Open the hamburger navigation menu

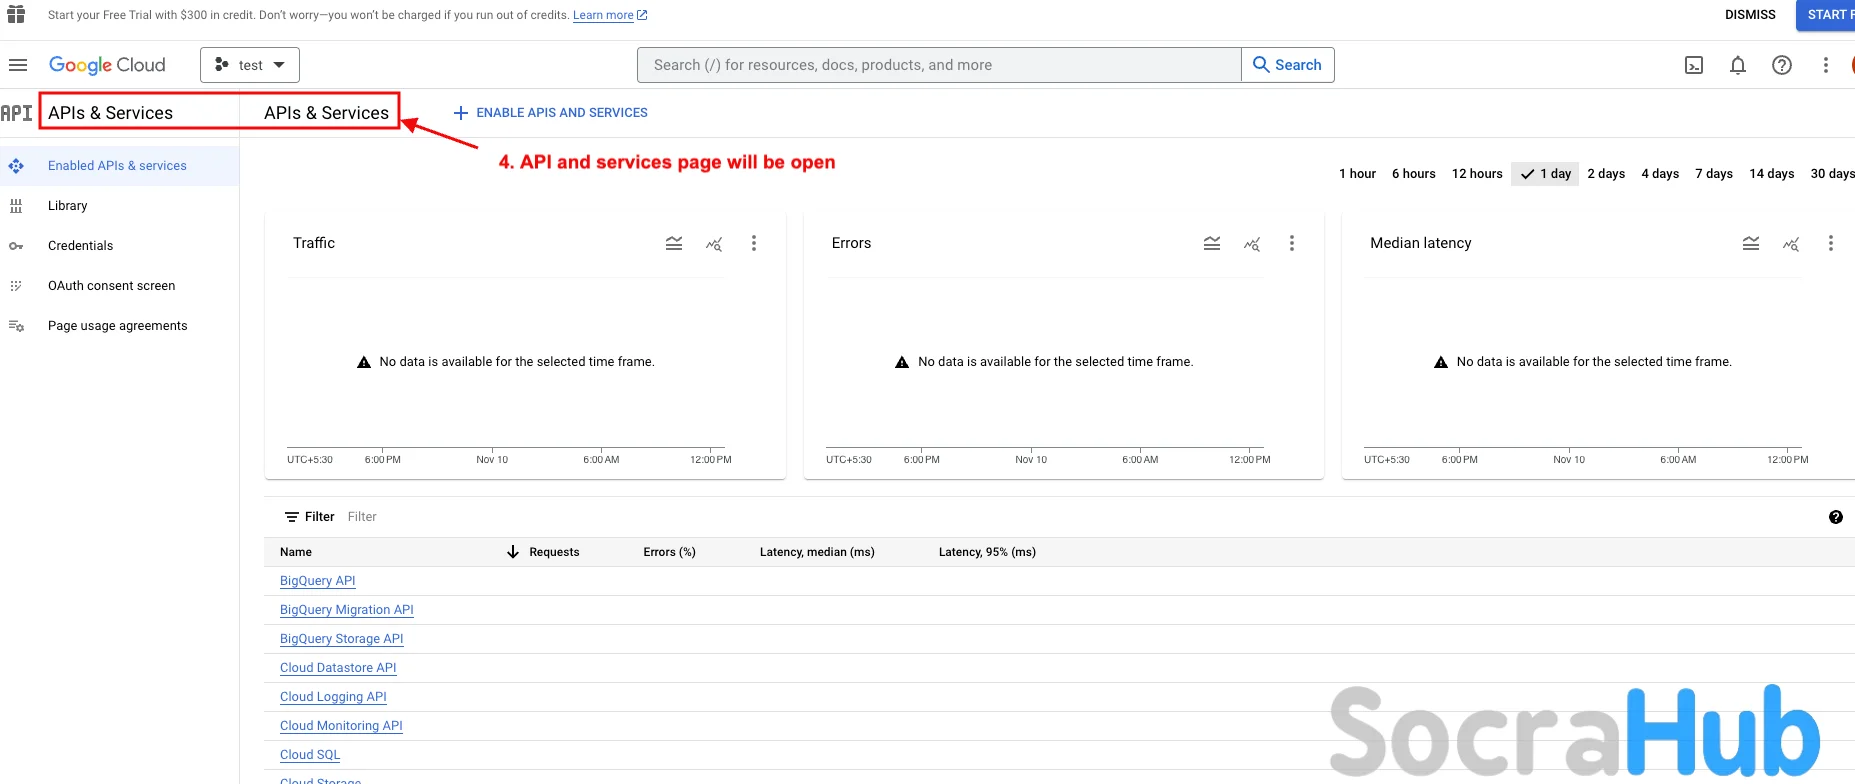[17, 65]
